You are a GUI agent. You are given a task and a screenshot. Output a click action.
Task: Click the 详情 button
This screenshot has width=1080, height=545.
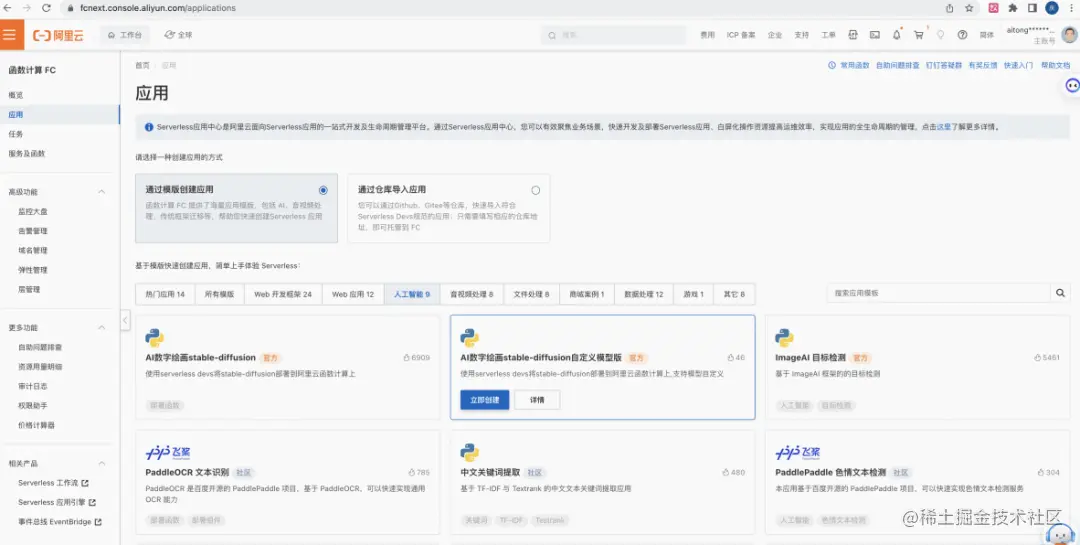(x=537, y=400)
